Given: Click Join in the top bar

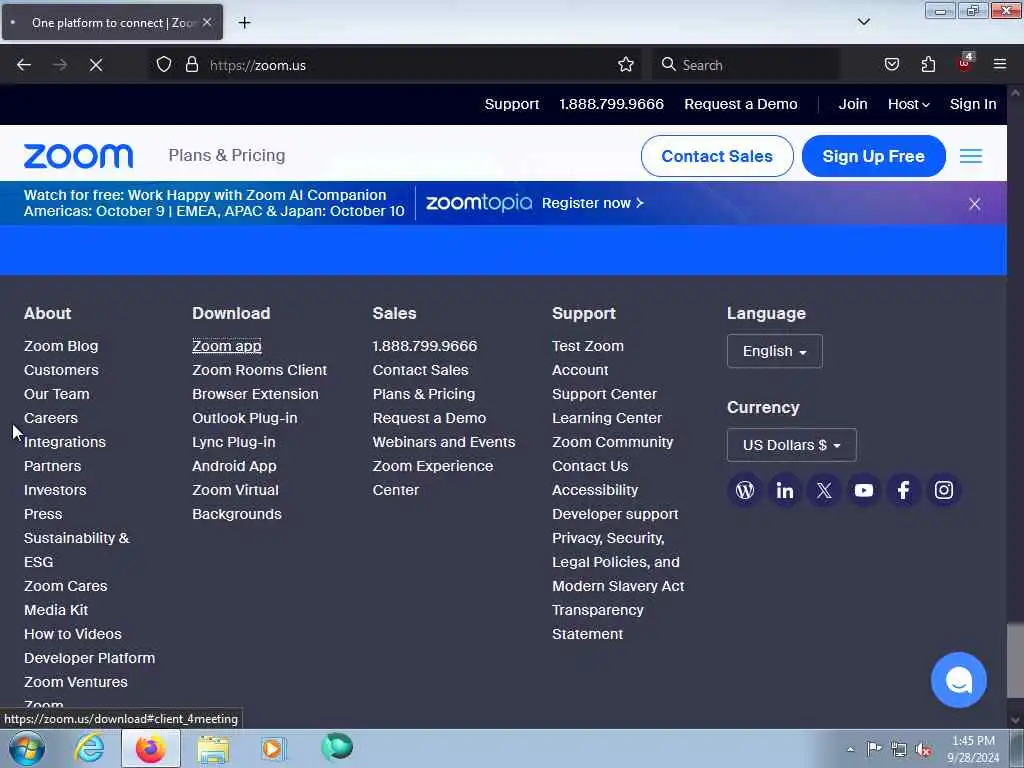Looking at the screenshot, I should coord(853,104).
